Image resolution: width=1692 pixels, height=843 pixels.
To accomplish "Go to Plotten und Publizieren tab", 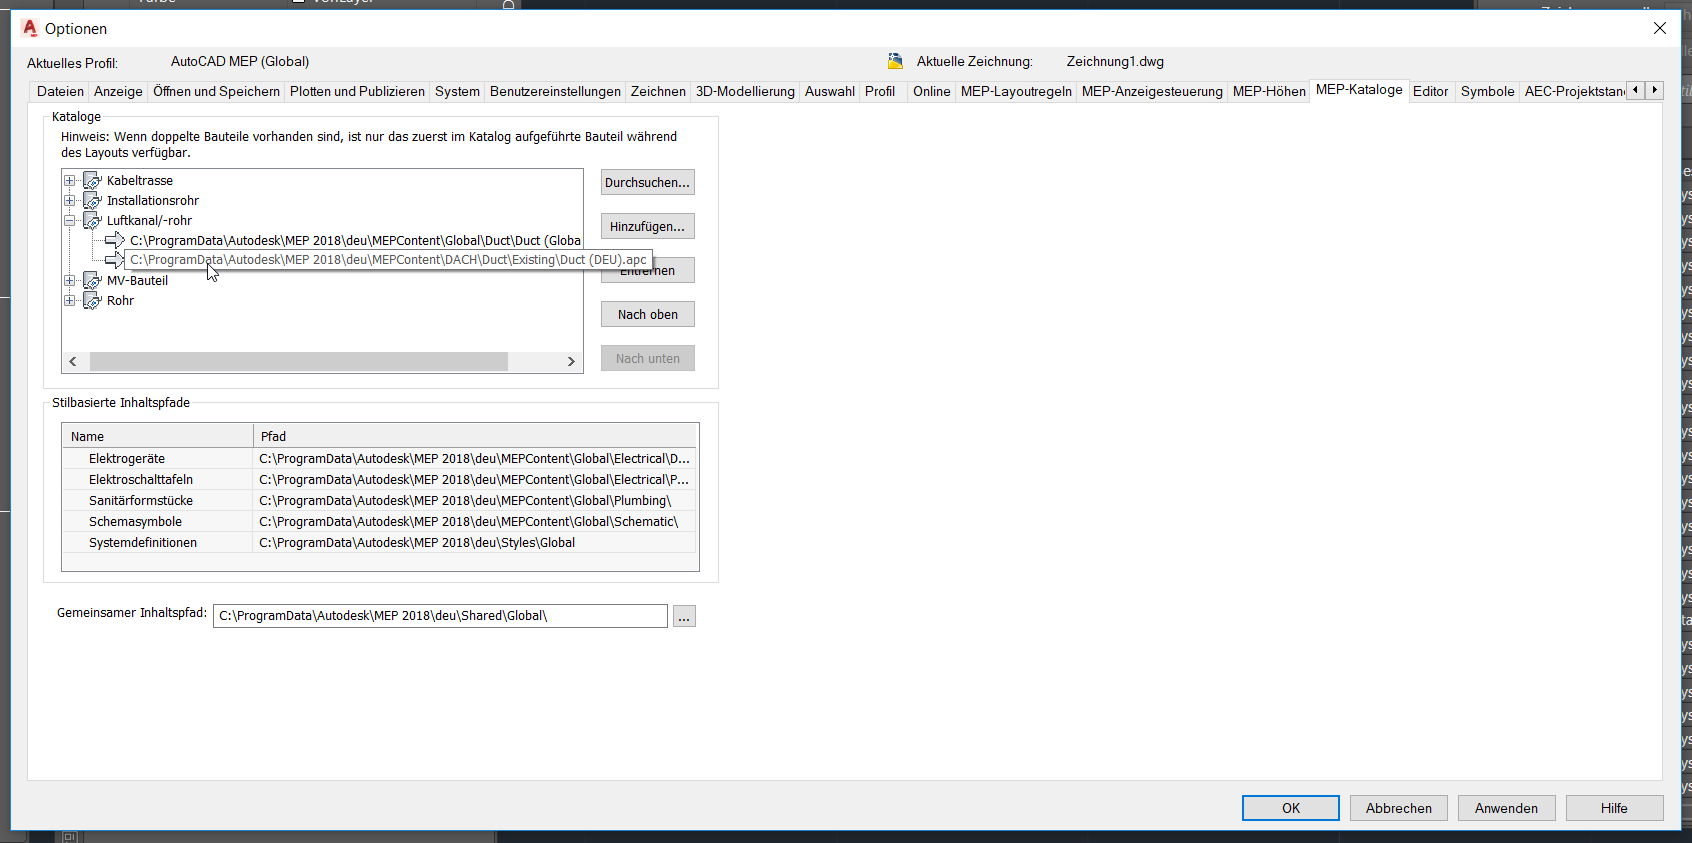I will point(357,91).
